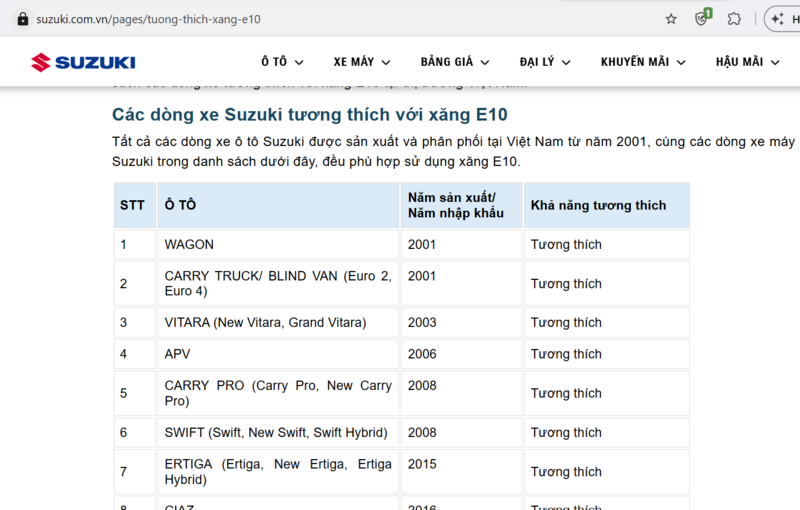
Task: Open the Extensions puzzle icon
Action: [x=734, y=19]
